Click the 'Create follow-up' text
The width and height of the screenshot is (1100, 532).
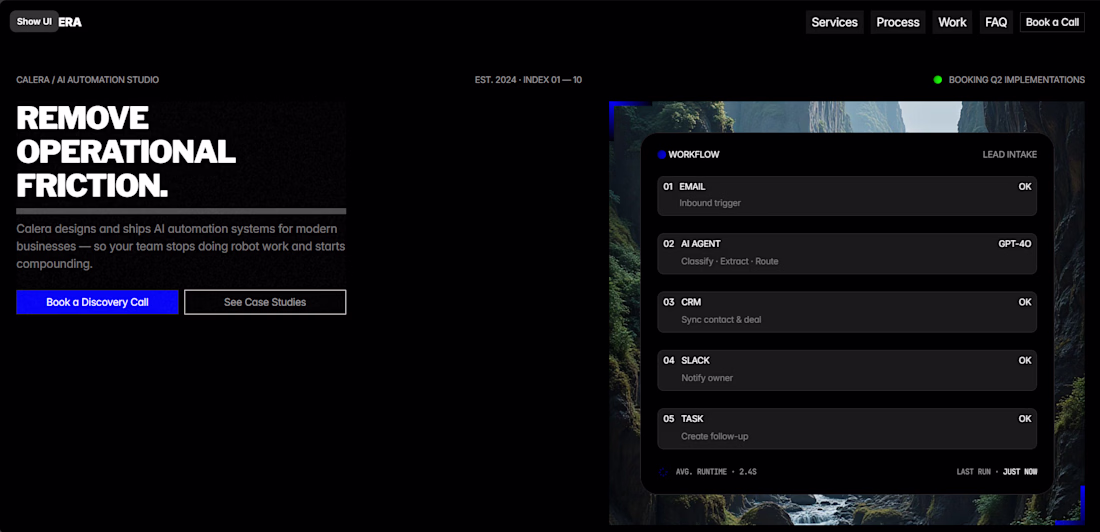(715, 436)
